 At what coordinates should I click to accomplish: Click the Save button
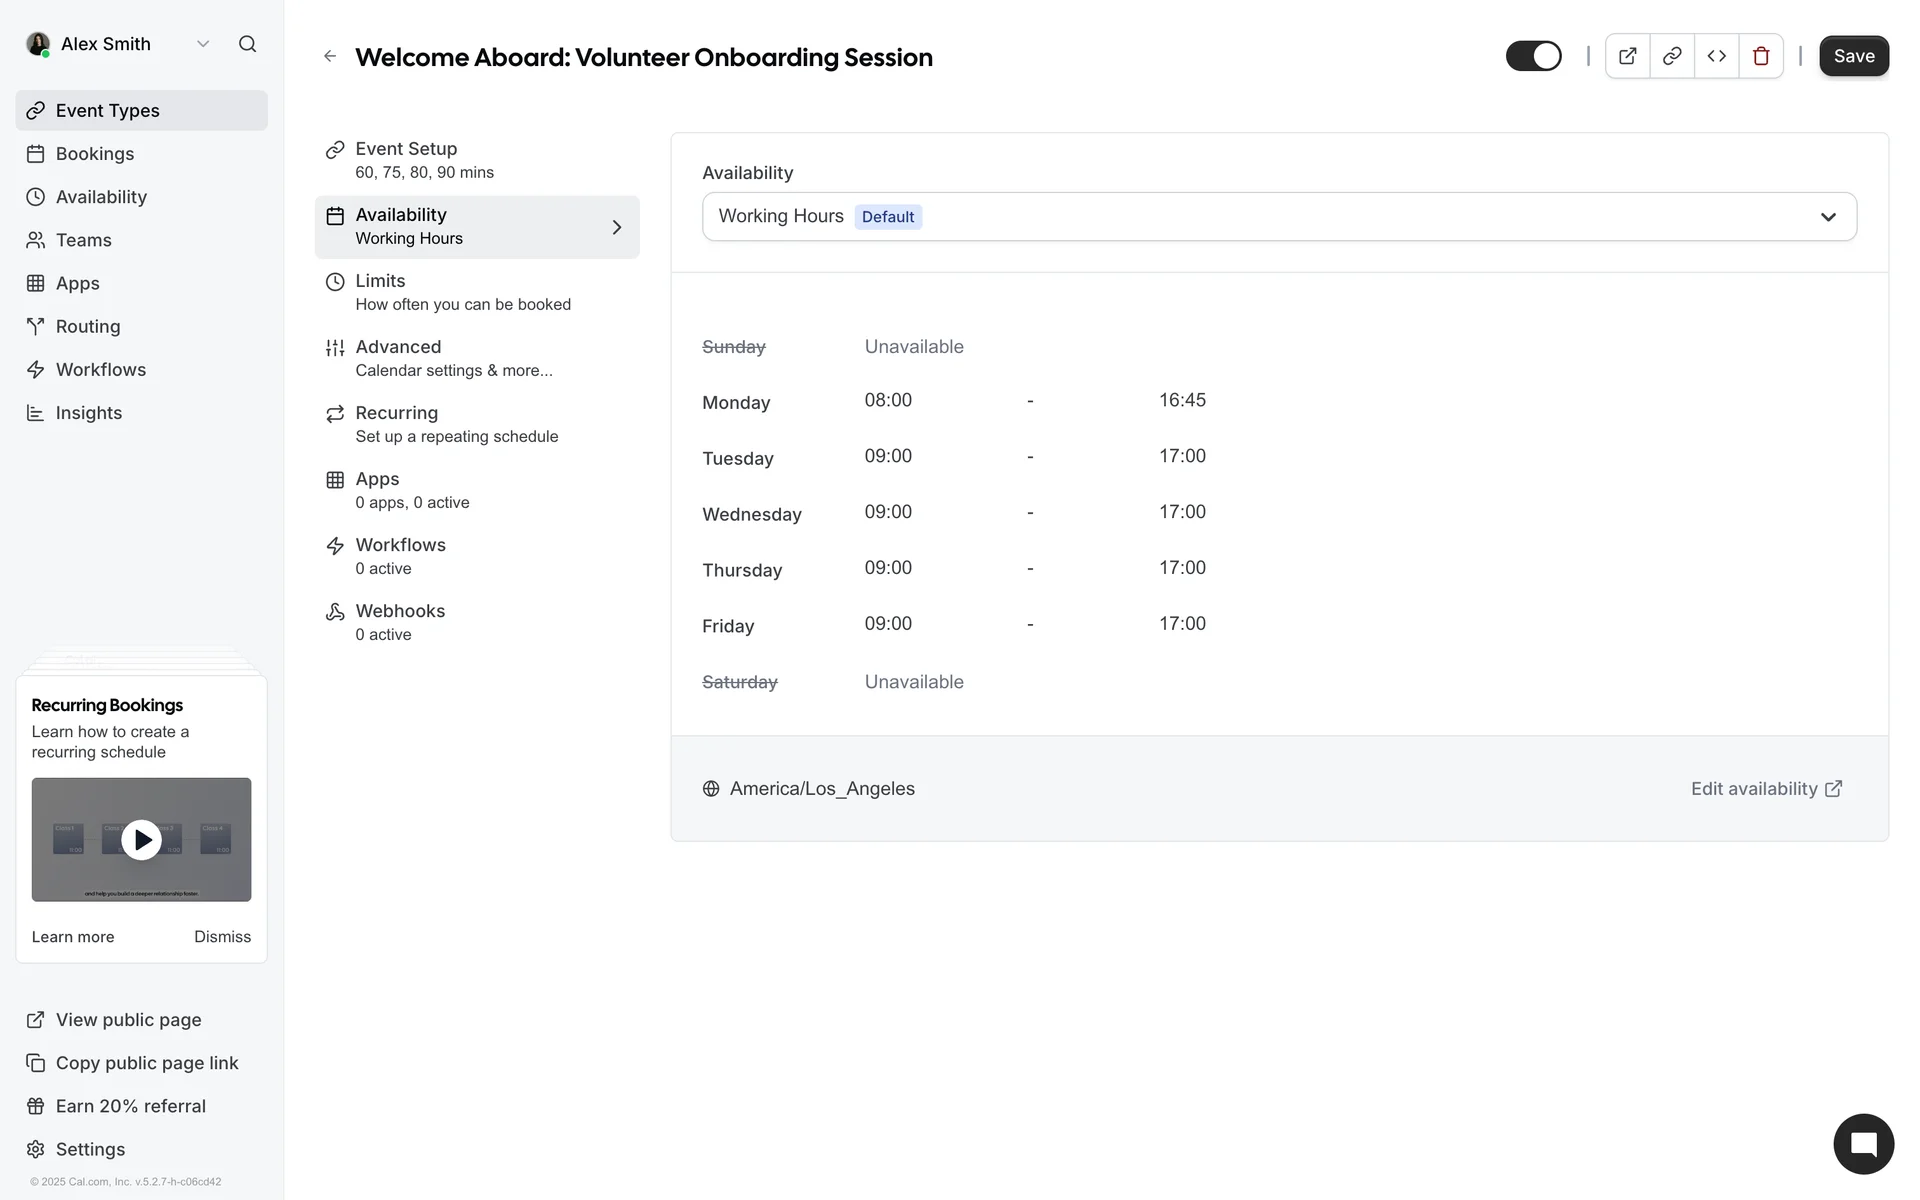pos(1853,56)
